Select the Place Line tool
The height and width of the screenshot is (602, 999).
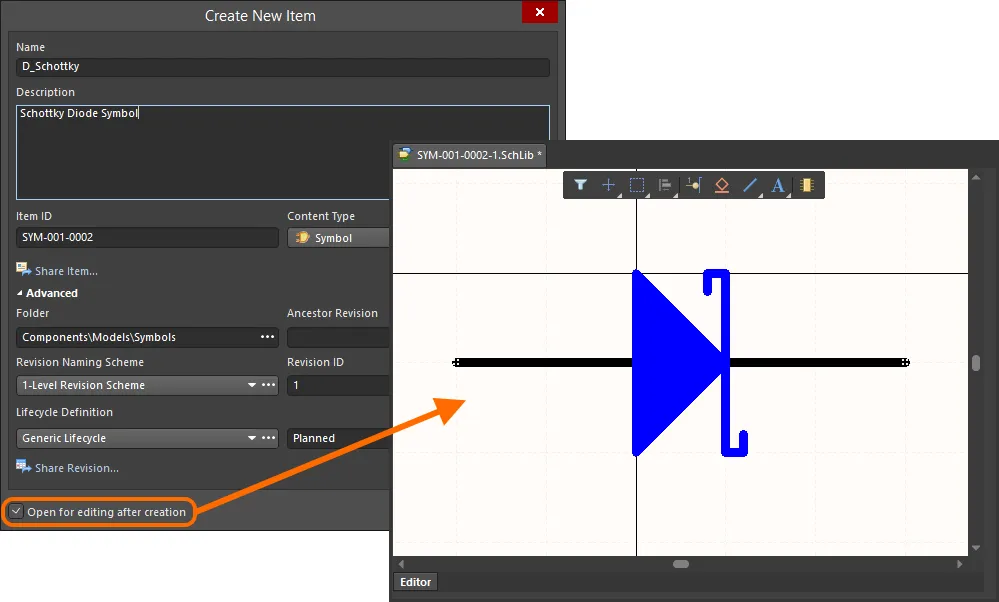pos(750,185)
